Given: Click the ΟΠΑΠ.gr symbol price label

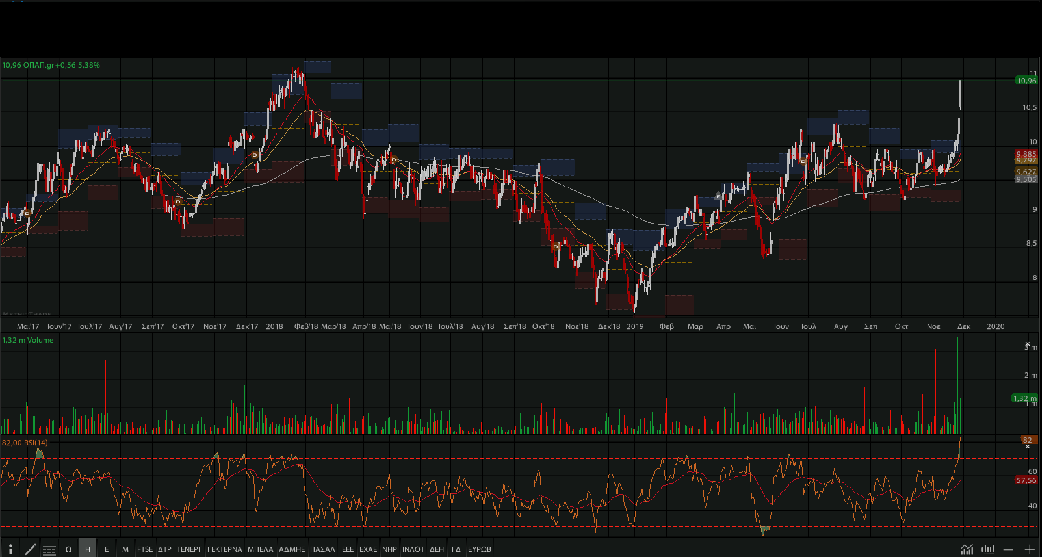Looking at the screenshot, I should coord(50,65).
